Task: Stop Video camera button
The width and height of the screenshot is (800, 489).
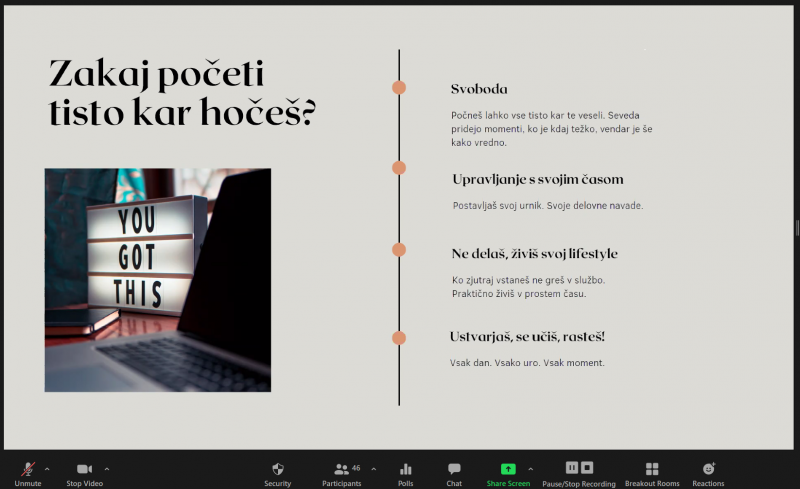Action: click(84, 474)
